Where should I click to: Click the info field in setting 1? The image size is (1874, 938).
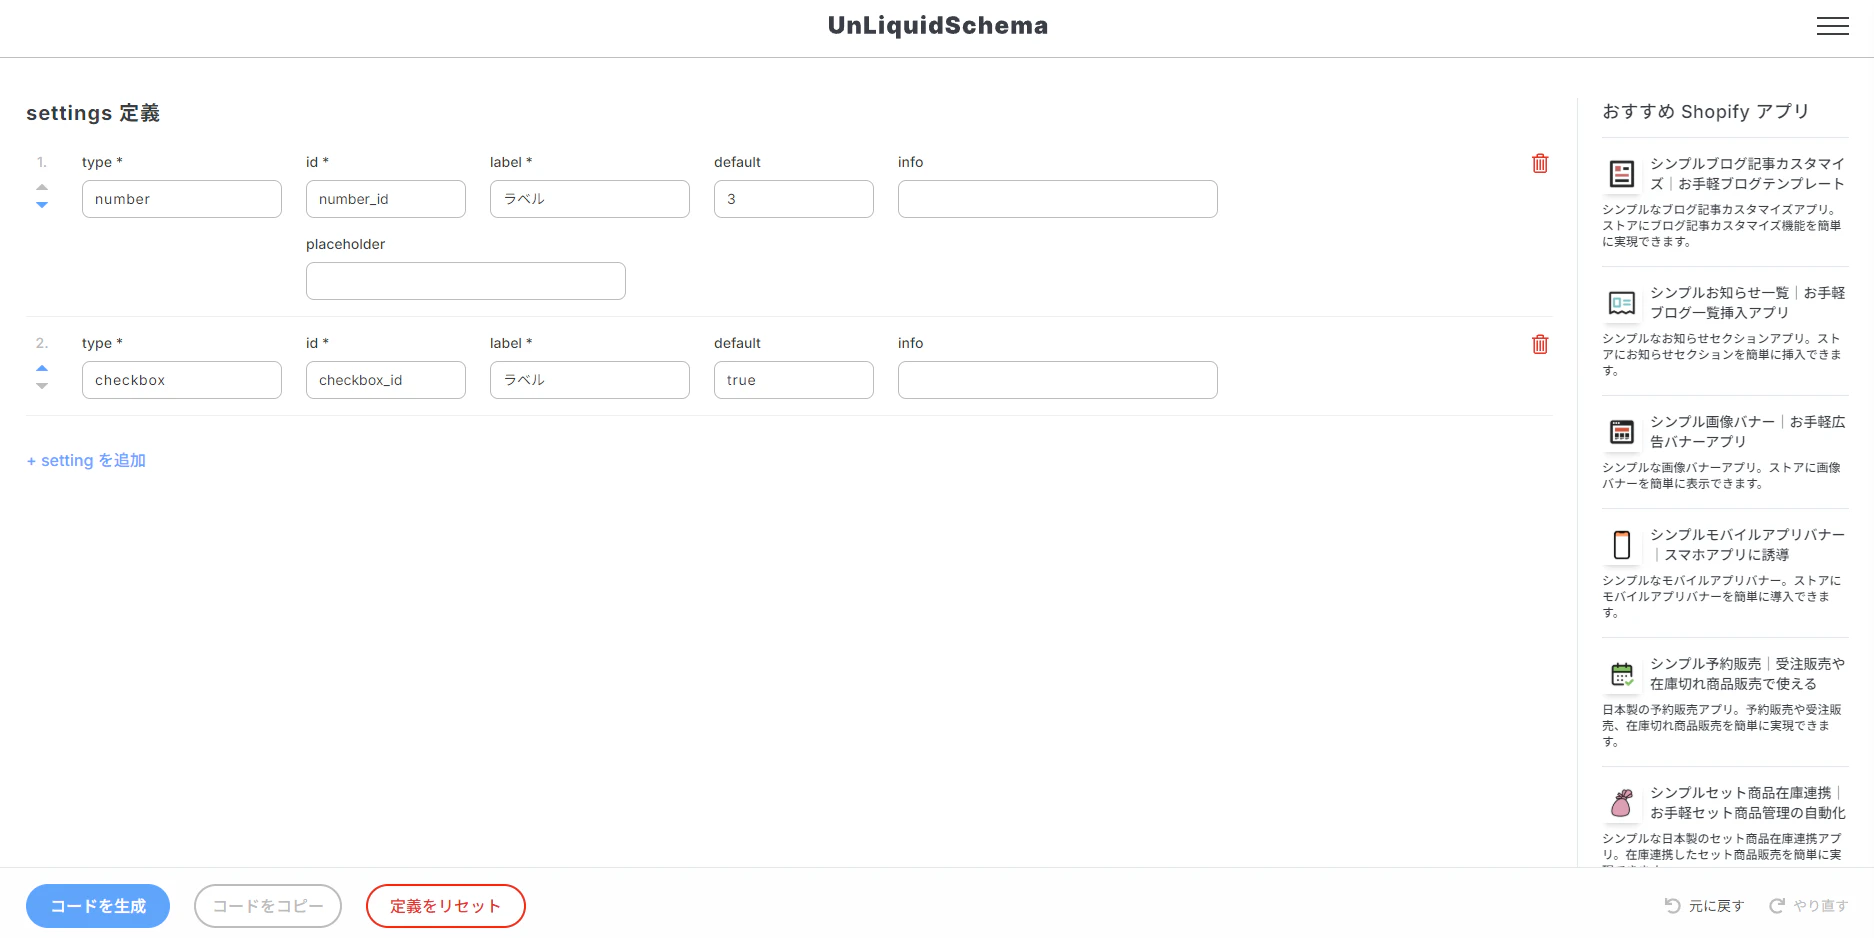point(1058,199)
